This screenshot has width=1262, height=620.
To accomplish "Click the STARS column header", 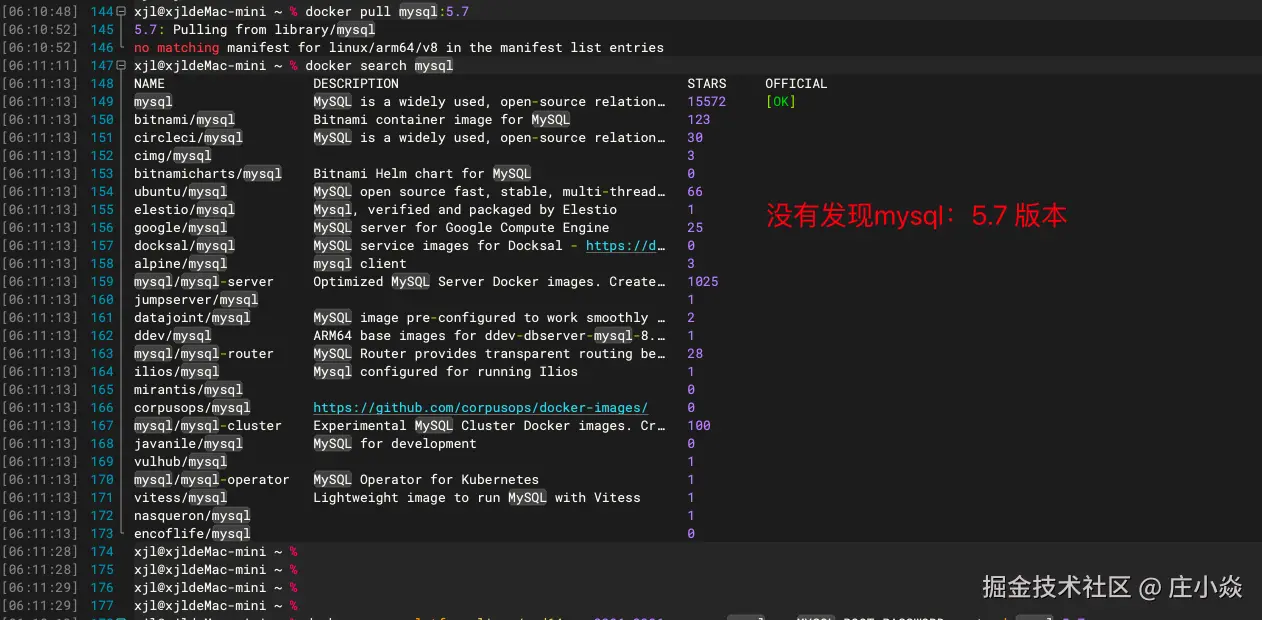I will (707, 84).
